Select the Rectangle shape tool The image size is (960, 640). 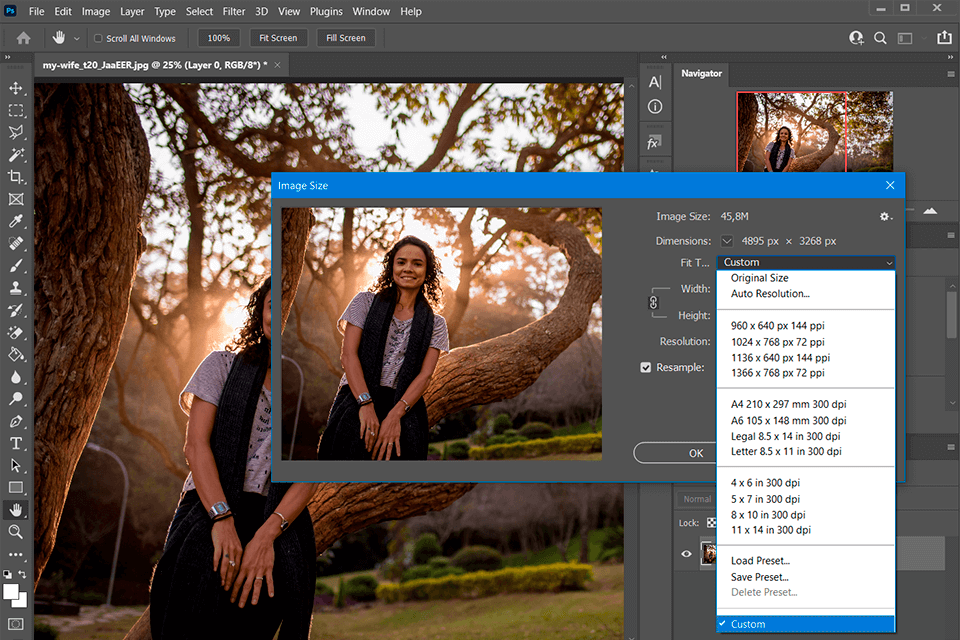pyautogui.click(x=16, y=488)
